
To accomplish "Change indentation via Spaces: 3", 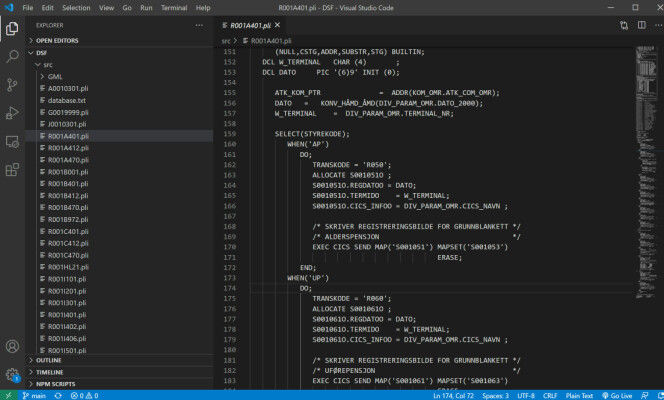I will pos(495,395).
